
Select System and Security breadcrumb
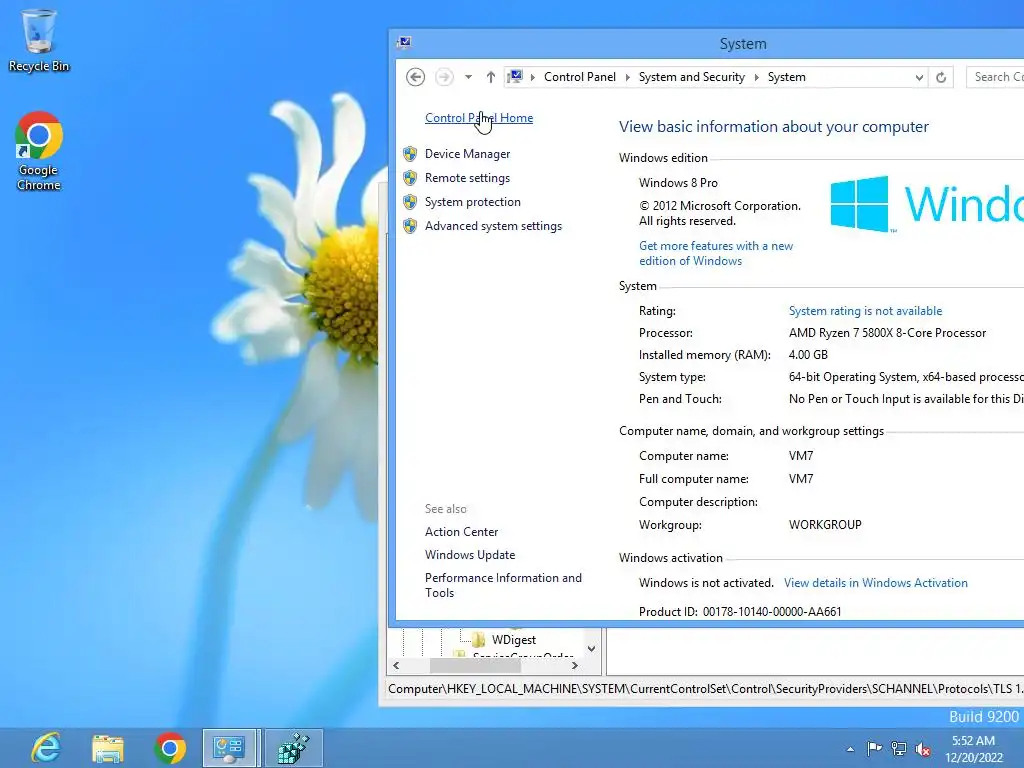pyautogui.click(x=692, y=77)
